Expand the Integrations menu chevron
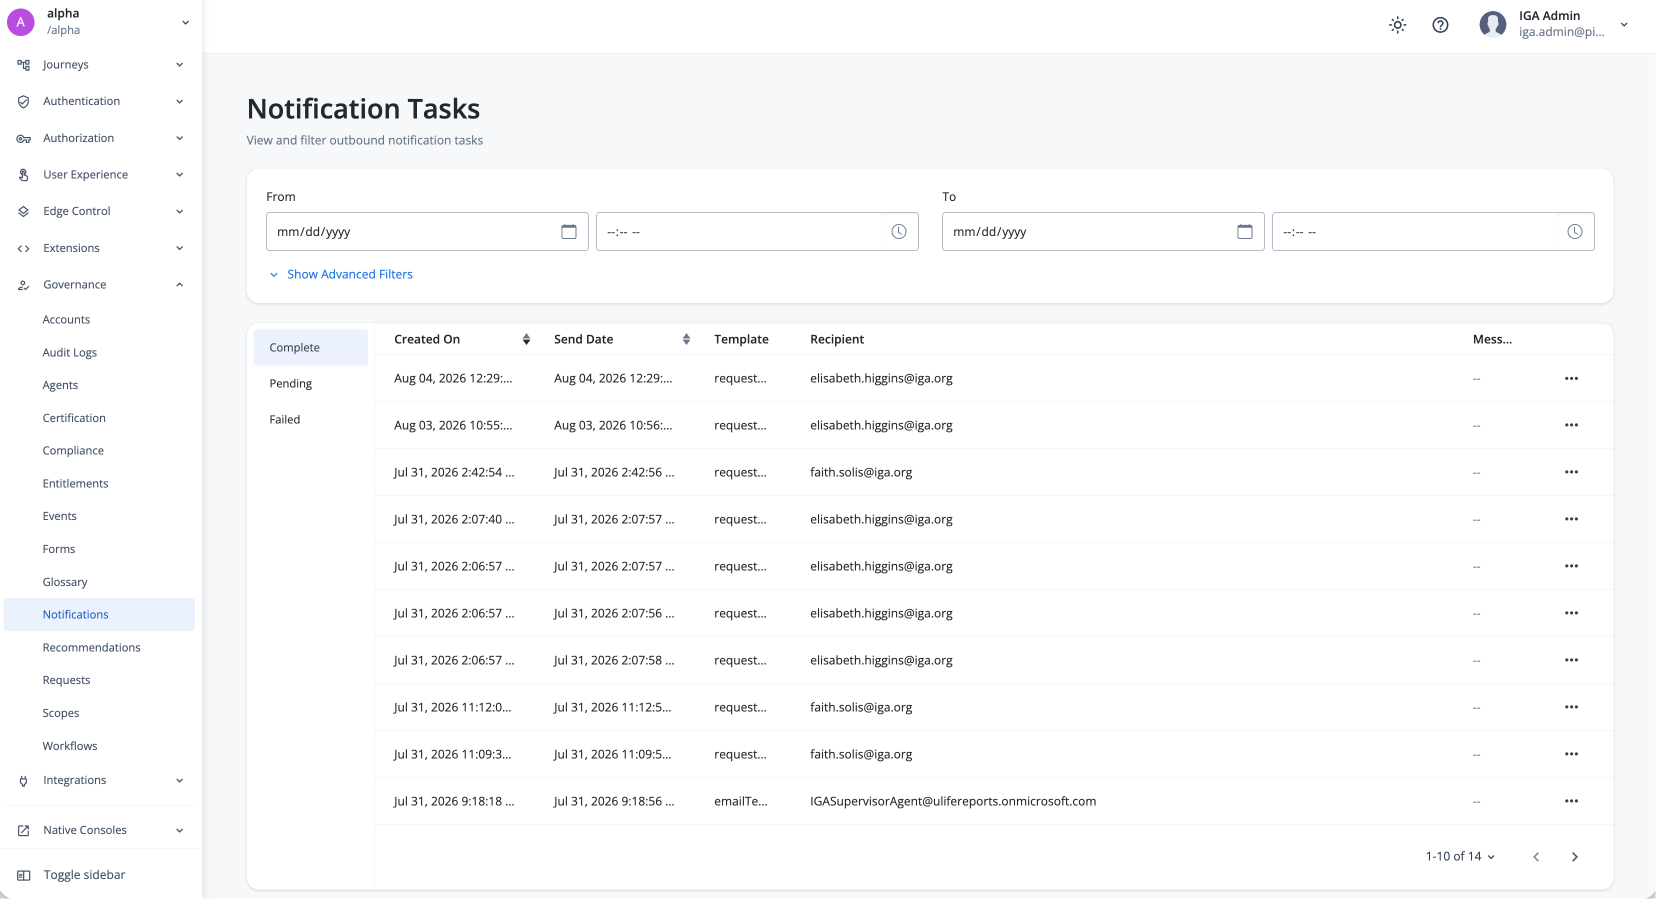The width and height of the screenshot is (1656, 899). coord(180,781)
